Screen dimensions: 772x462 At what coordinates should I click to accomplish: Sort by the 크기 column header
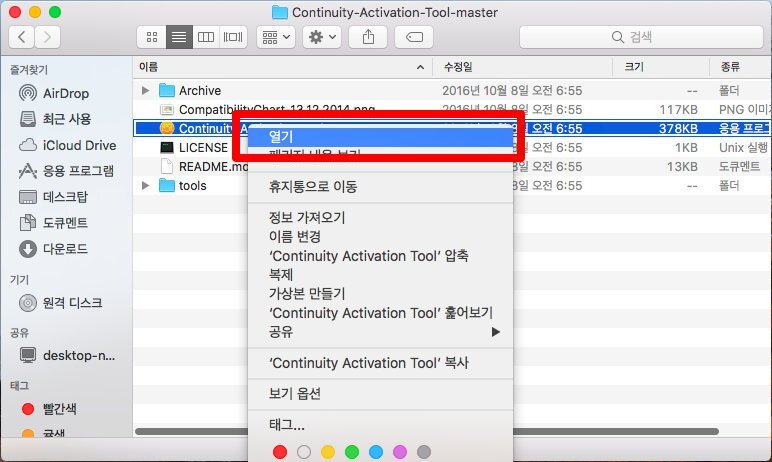pos(661,67)
